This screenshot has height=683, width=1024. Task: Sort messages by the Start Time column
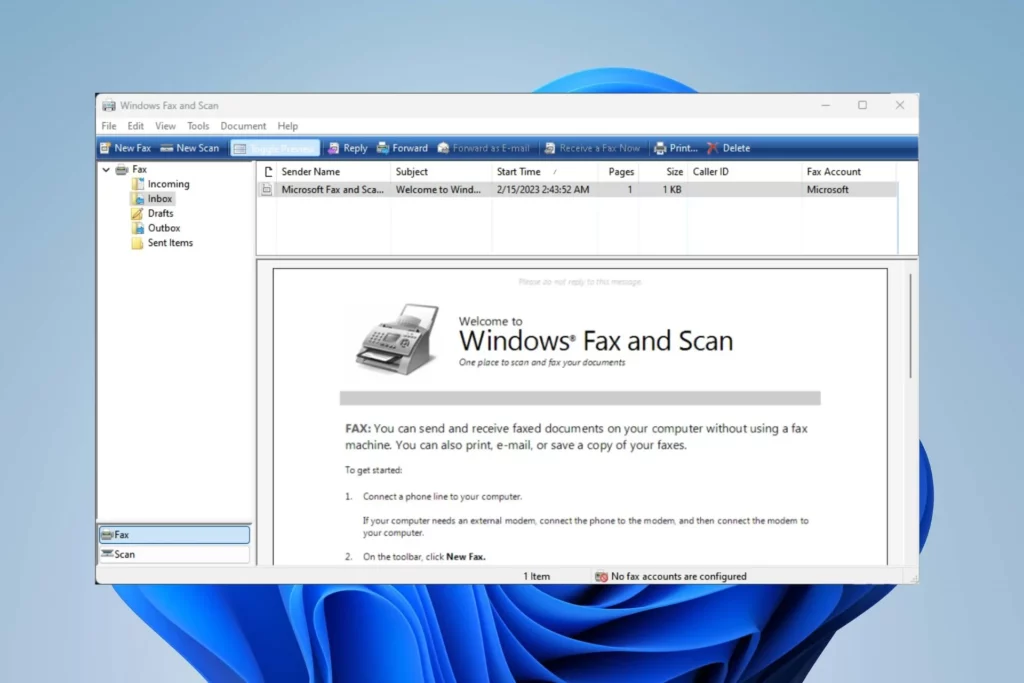click(518, 171)
